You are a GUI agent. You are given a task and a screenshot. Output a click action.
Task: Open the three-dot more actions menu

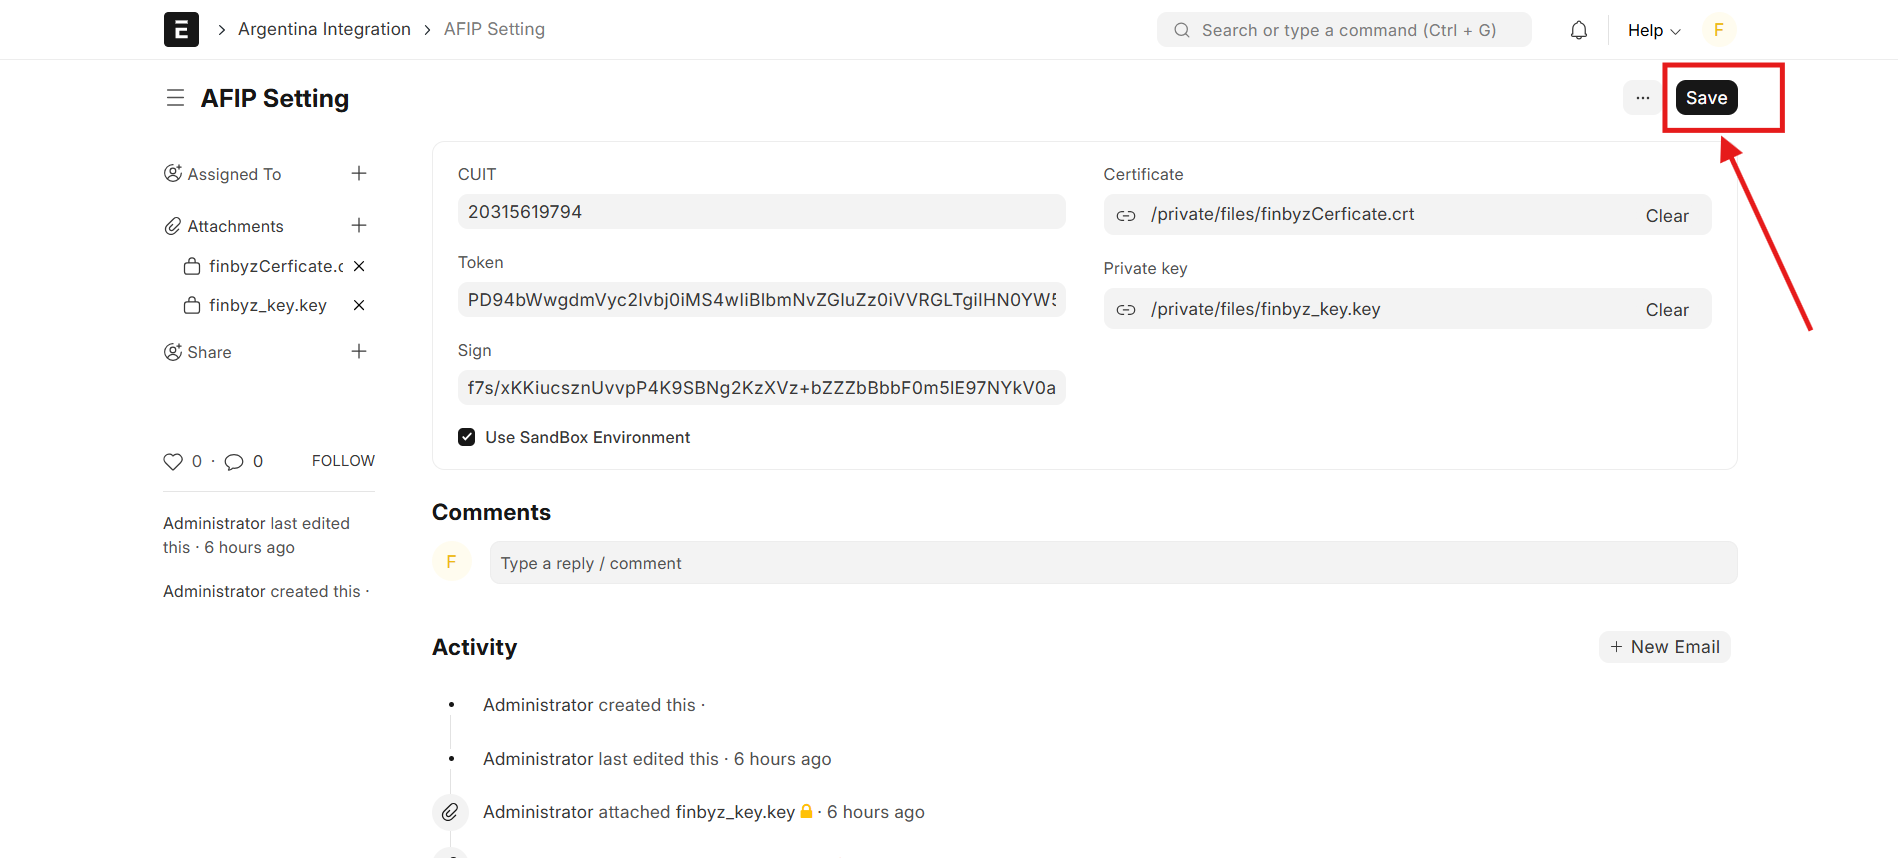point(1642,98)
